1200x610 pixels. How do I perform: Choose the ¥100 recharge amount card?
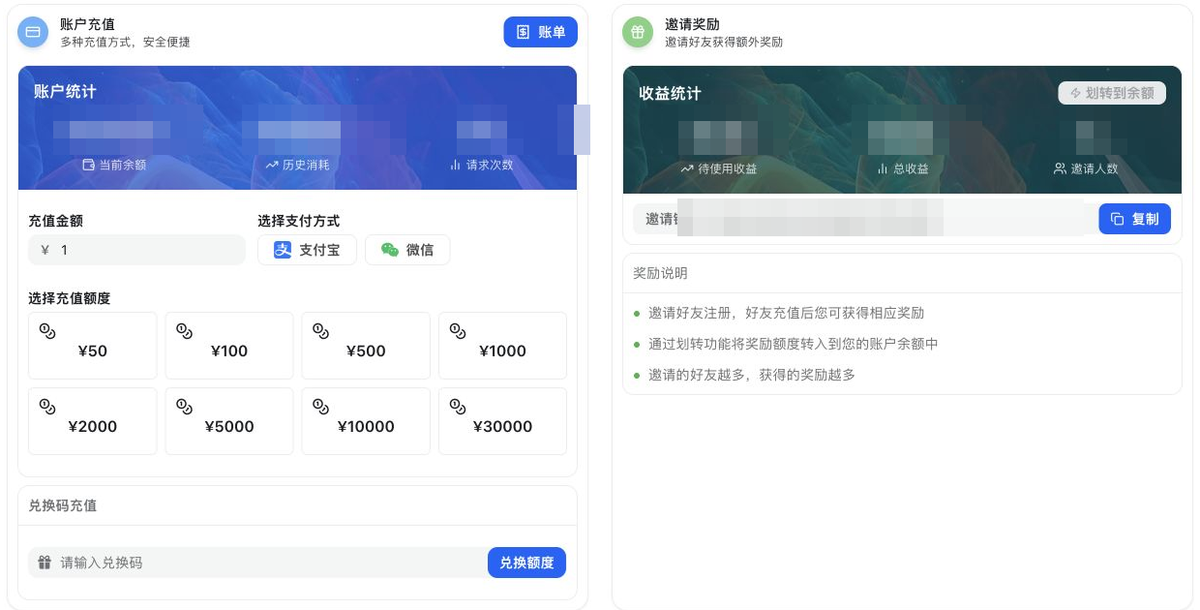pyautogui.click(x=229, y=346)
